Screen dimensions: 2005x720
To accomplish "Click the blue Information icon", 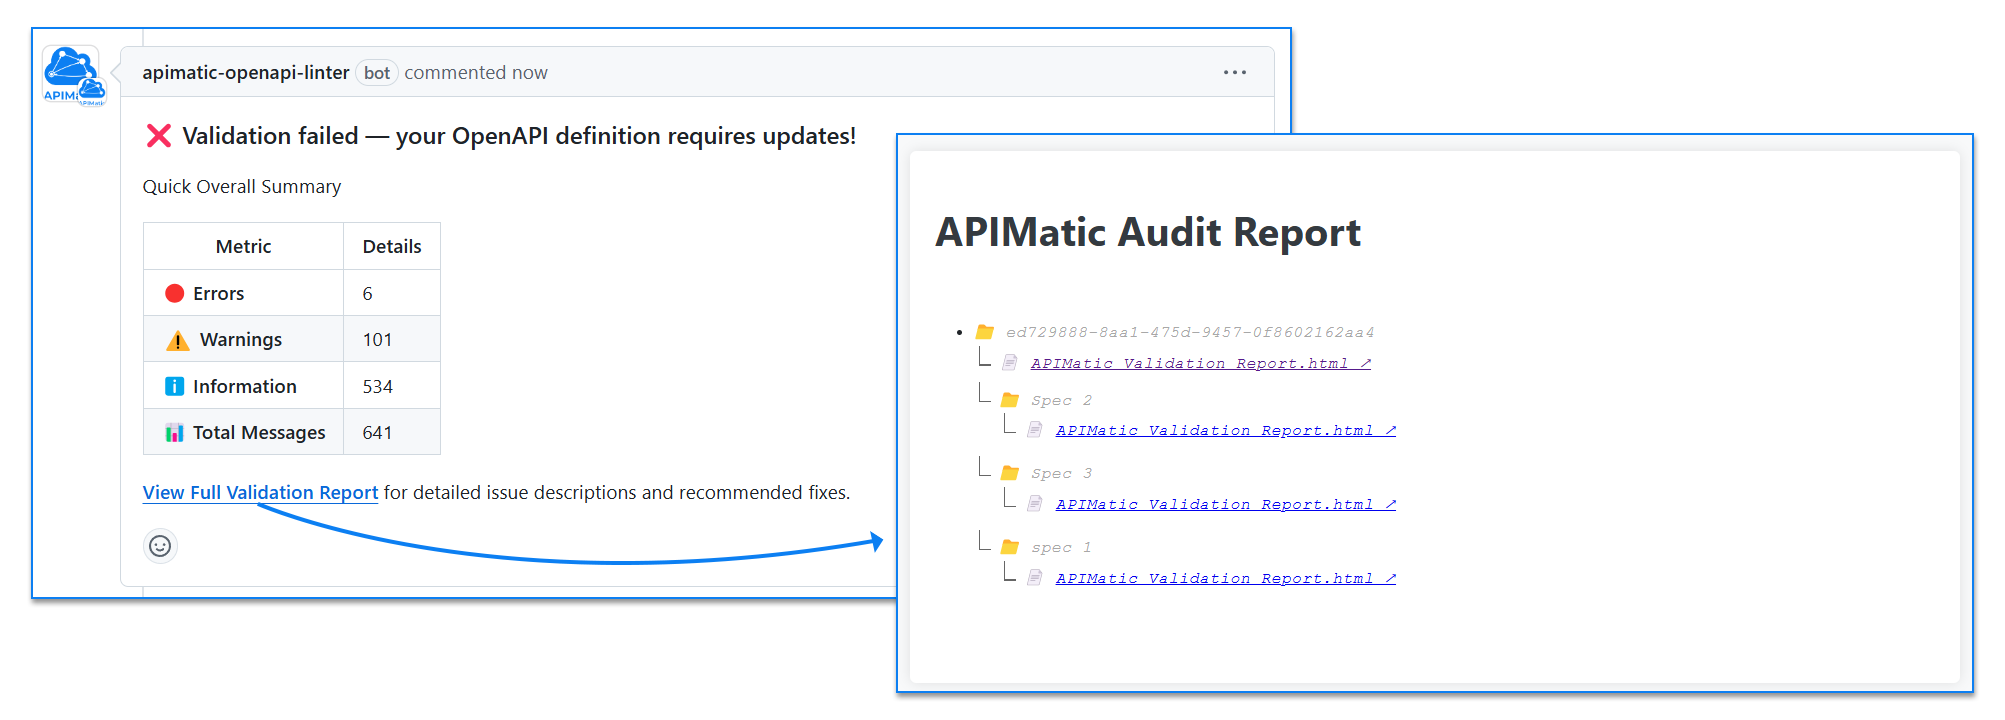I will coord(174,386).
